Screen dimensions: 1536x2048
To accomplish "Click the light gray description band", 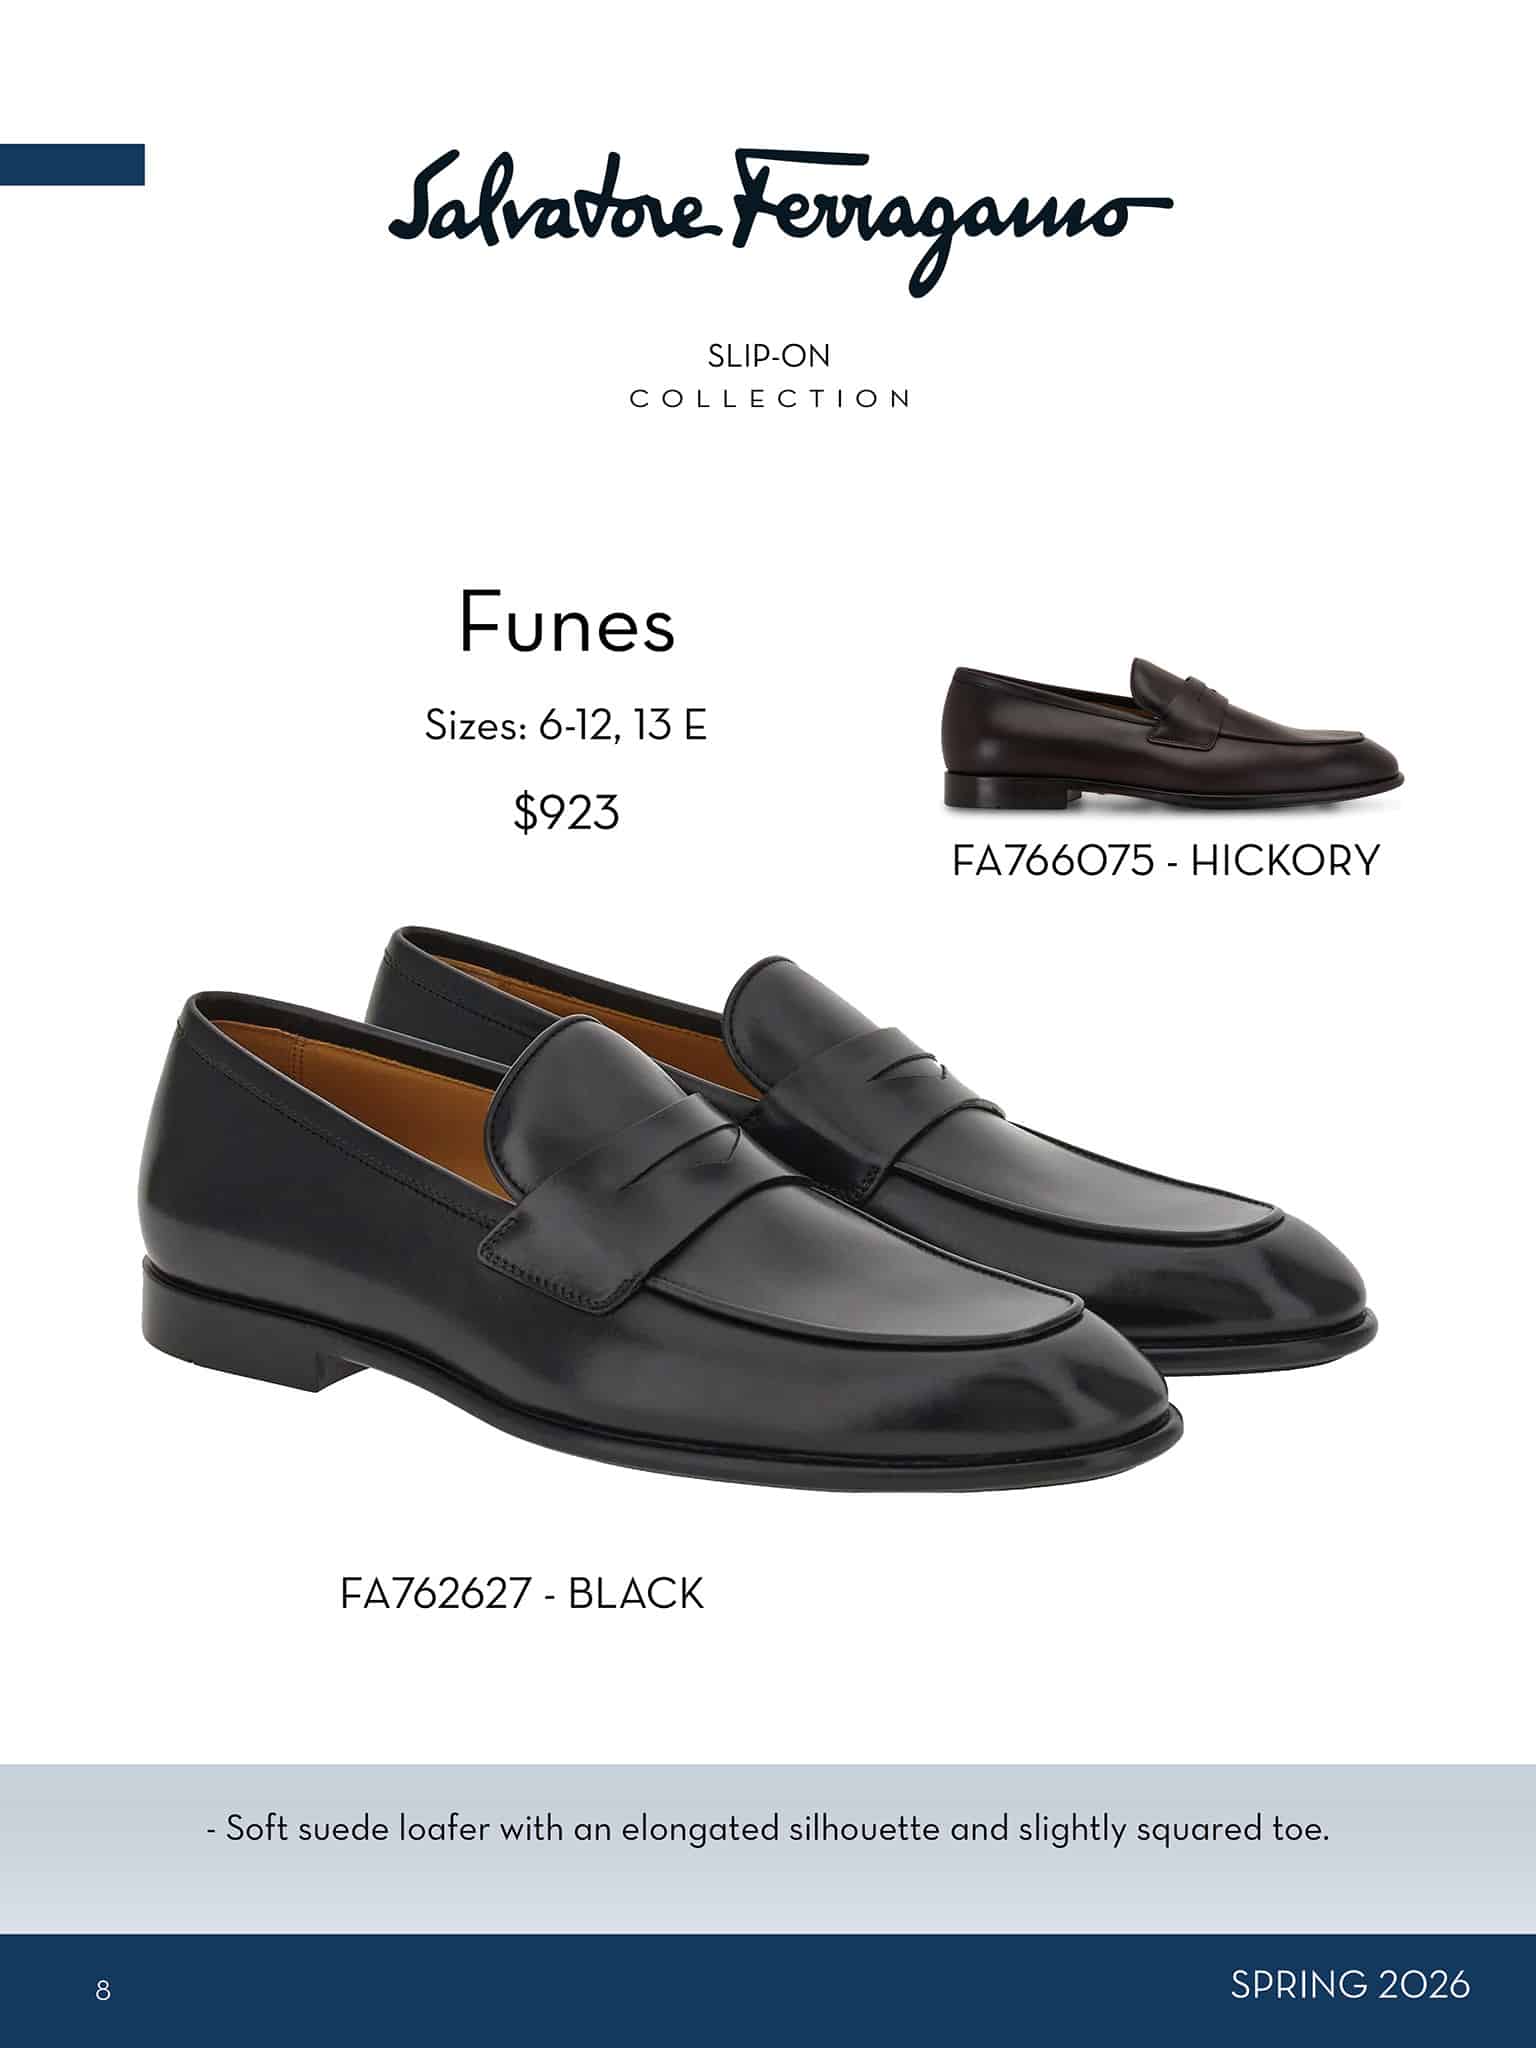I will coord(768,1849).
